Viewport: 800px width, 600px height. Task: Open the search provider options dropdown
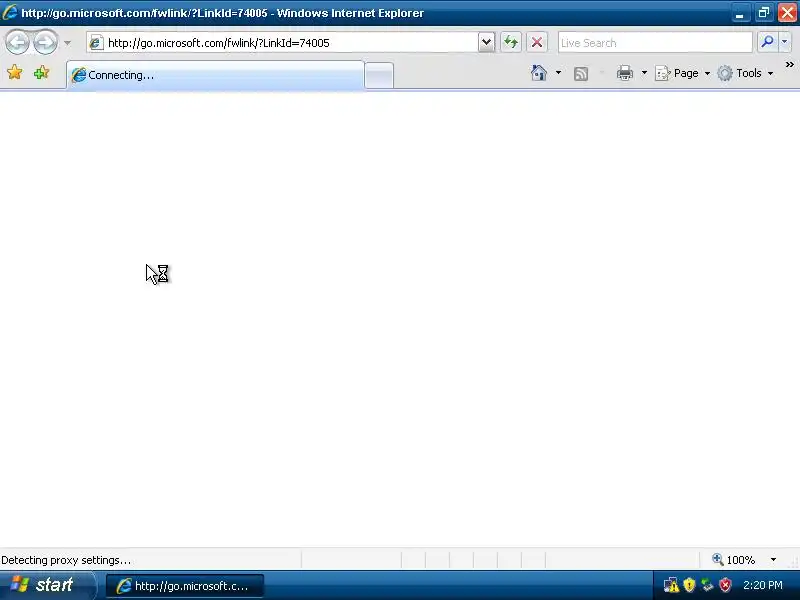pos(785,42)
